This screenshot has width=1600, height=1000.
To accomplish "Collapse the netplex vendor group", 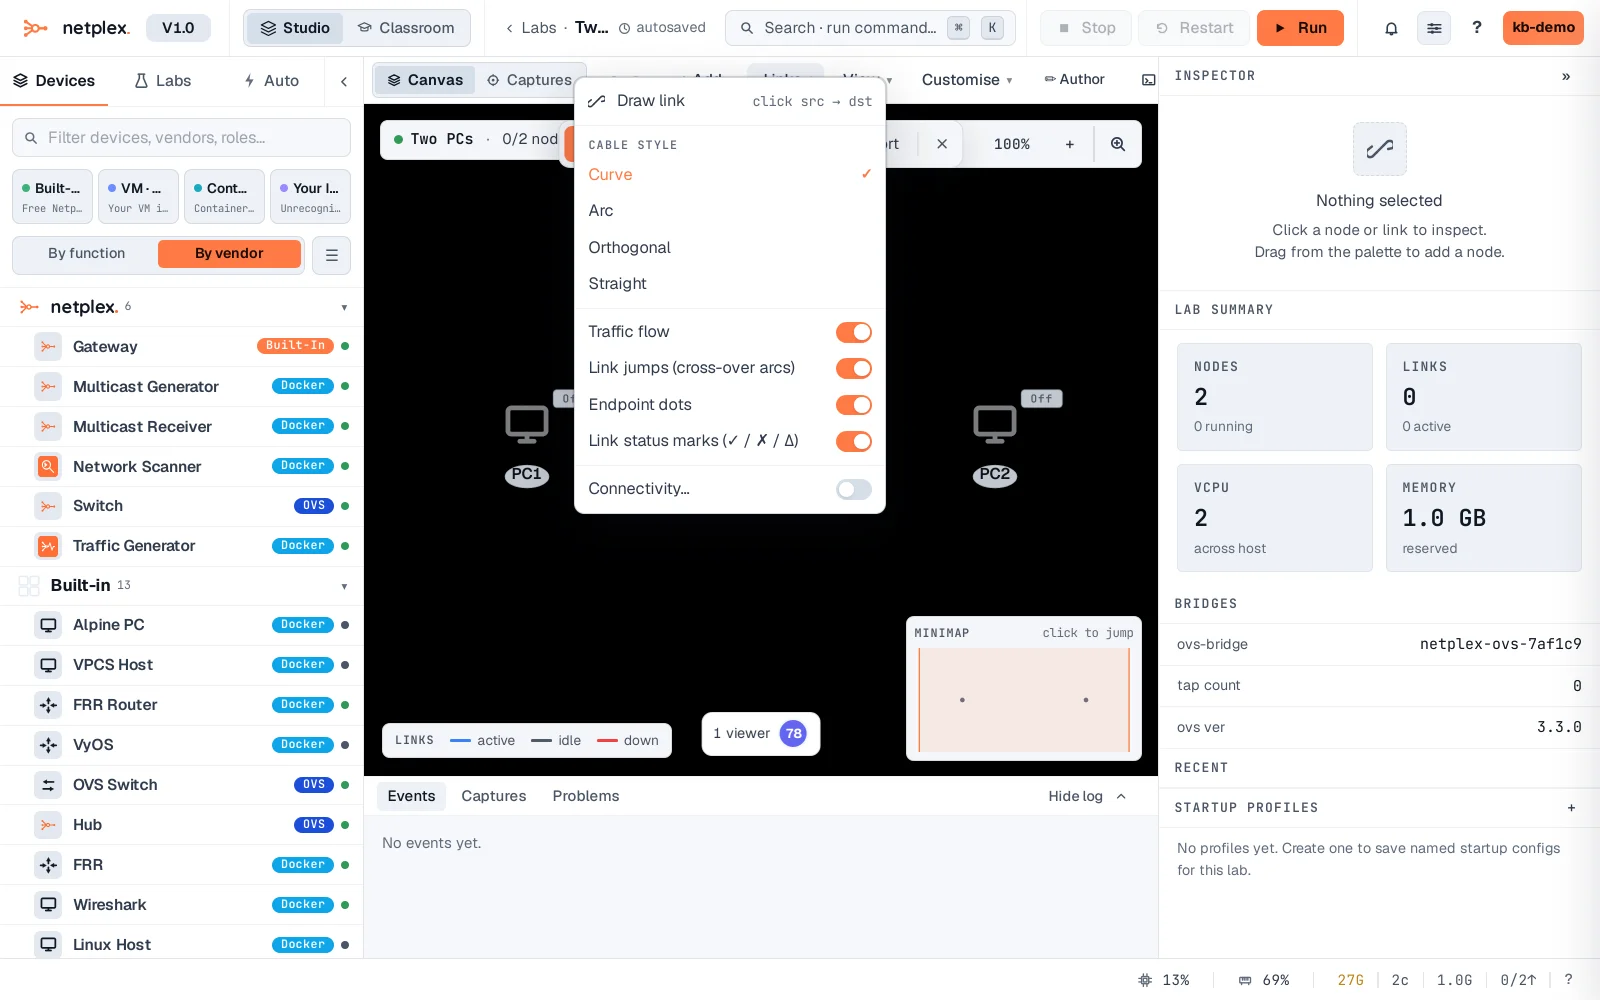I will point(344,308).
